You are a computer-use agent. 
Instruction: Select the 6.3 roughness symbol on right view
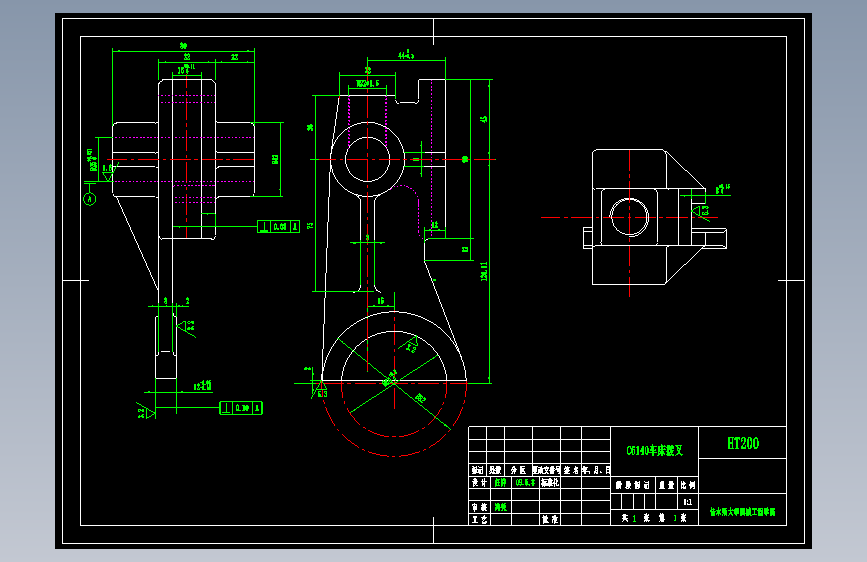(x=701, y=211)
